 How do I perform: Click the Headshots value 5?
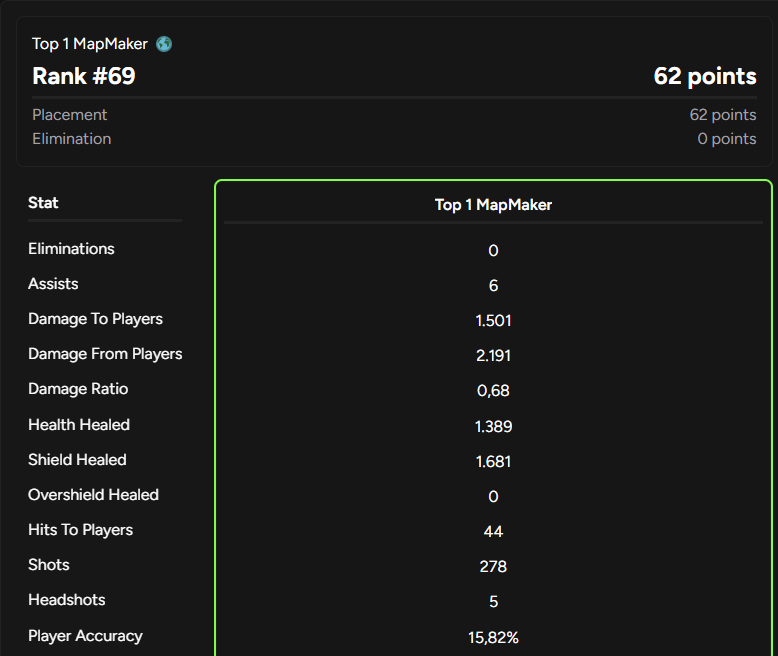(x=493, y=602)
